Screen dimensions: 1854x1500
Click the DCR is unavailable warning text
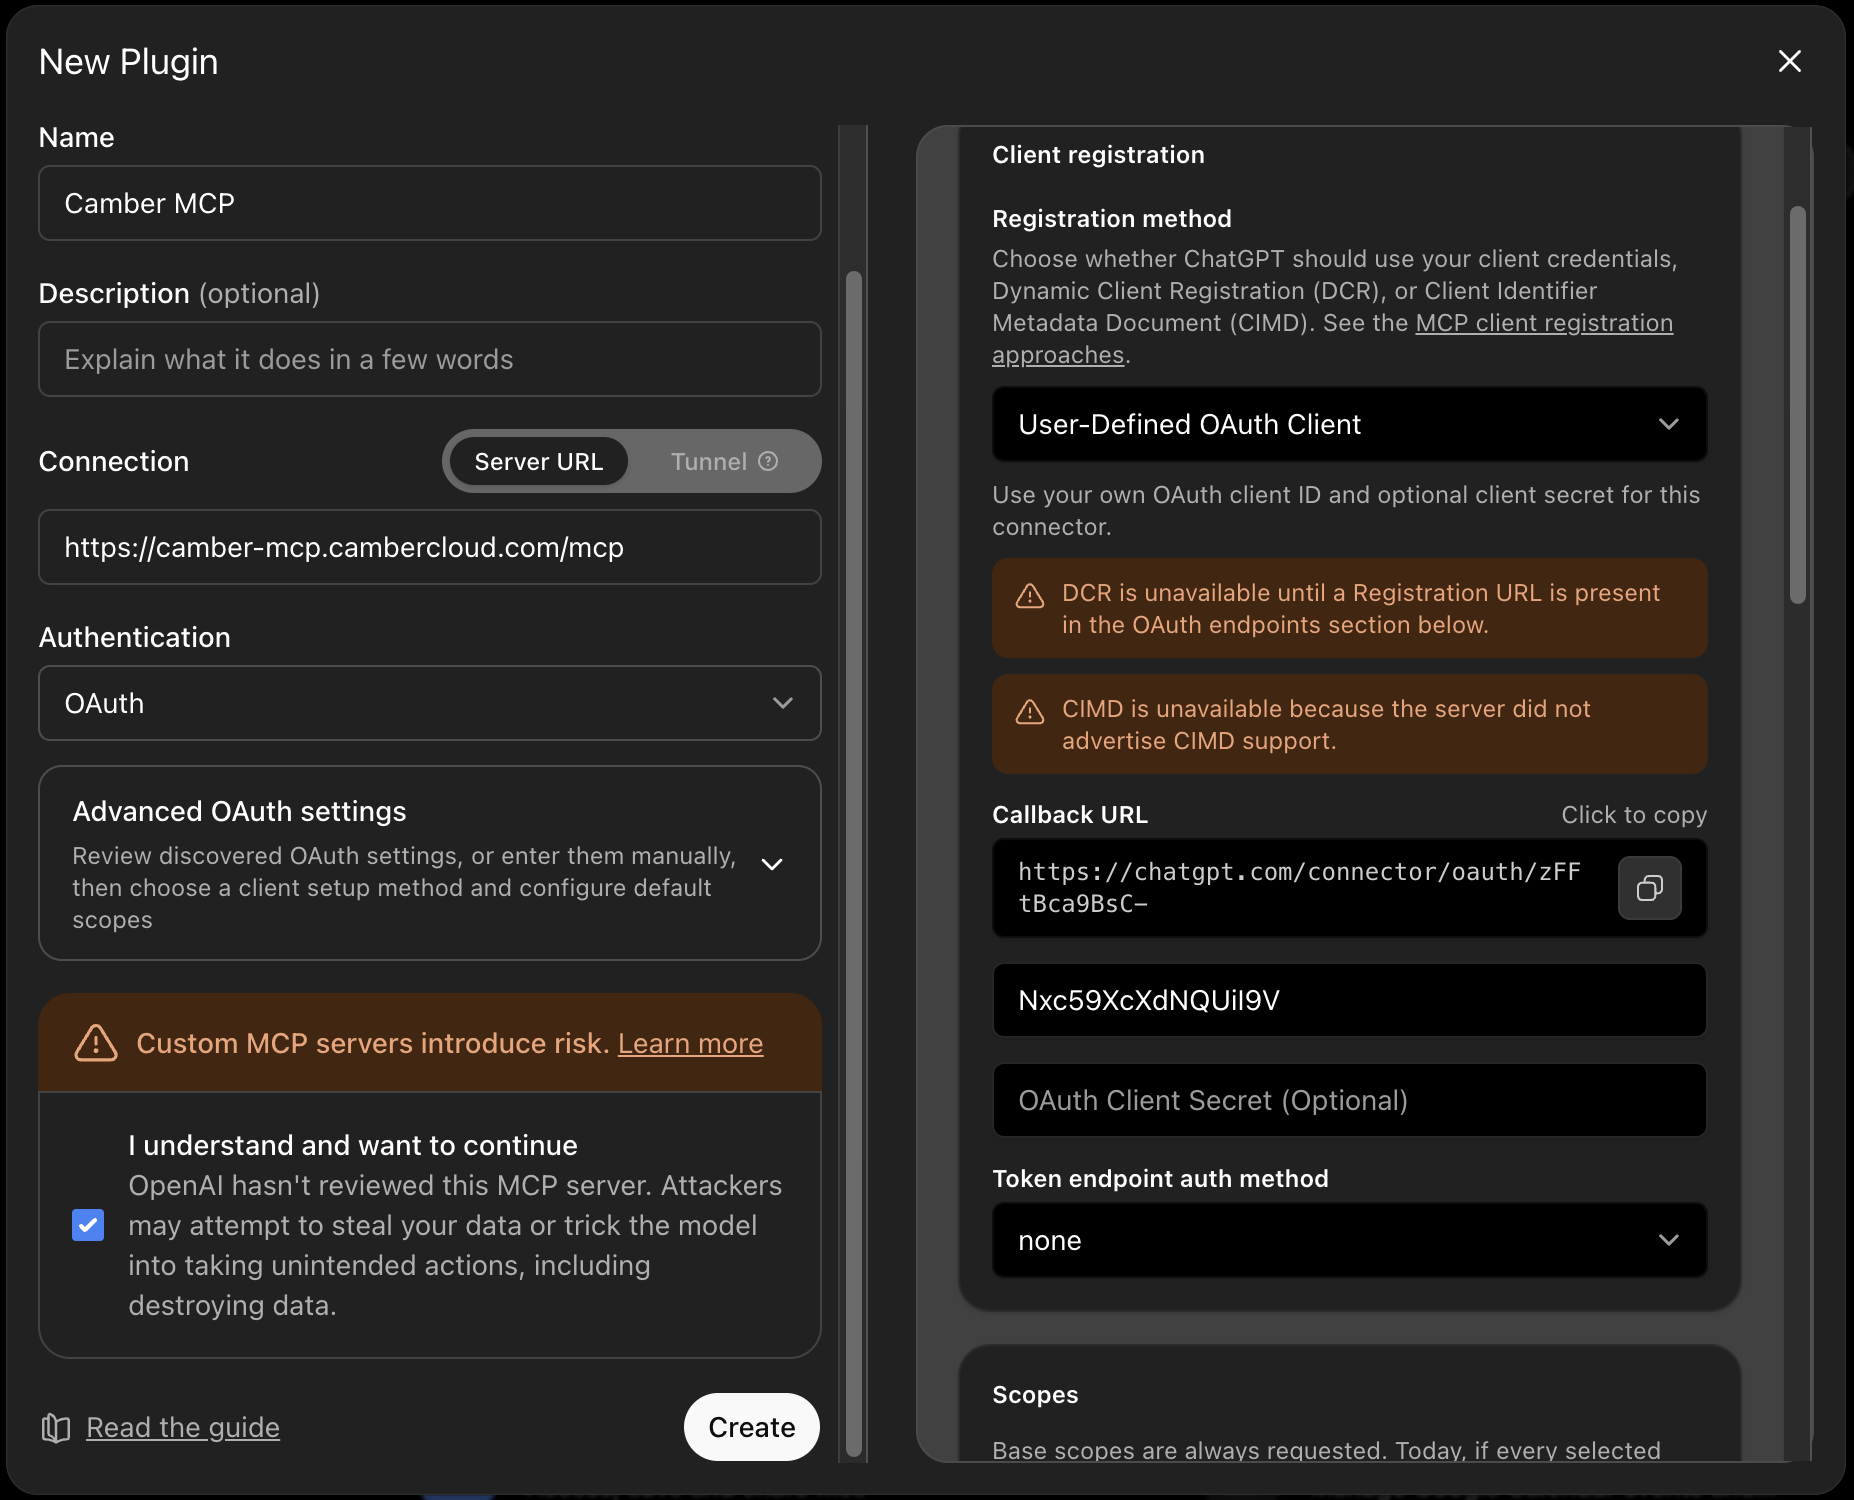click(x=1360, y=609)
